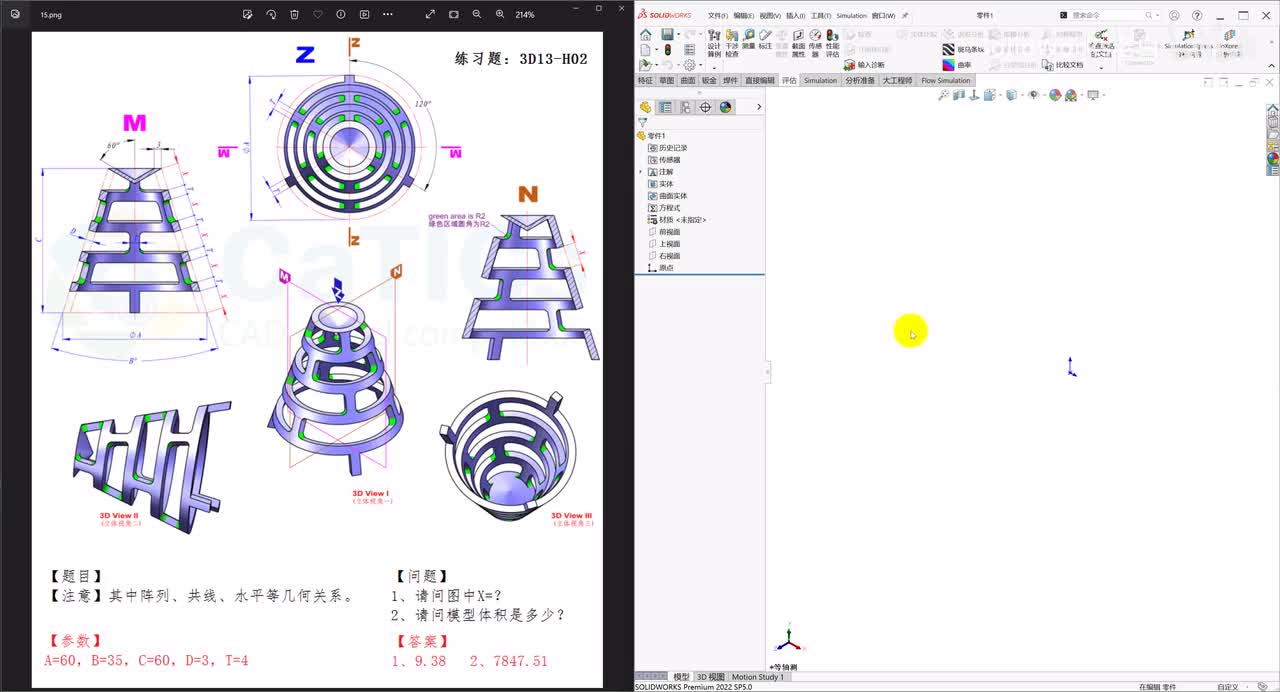The width and height of the screenshot is (1280, 692).
Task: Mark image as favorite with heart icon
Action: pyautogui.click(x=318, y=15)
